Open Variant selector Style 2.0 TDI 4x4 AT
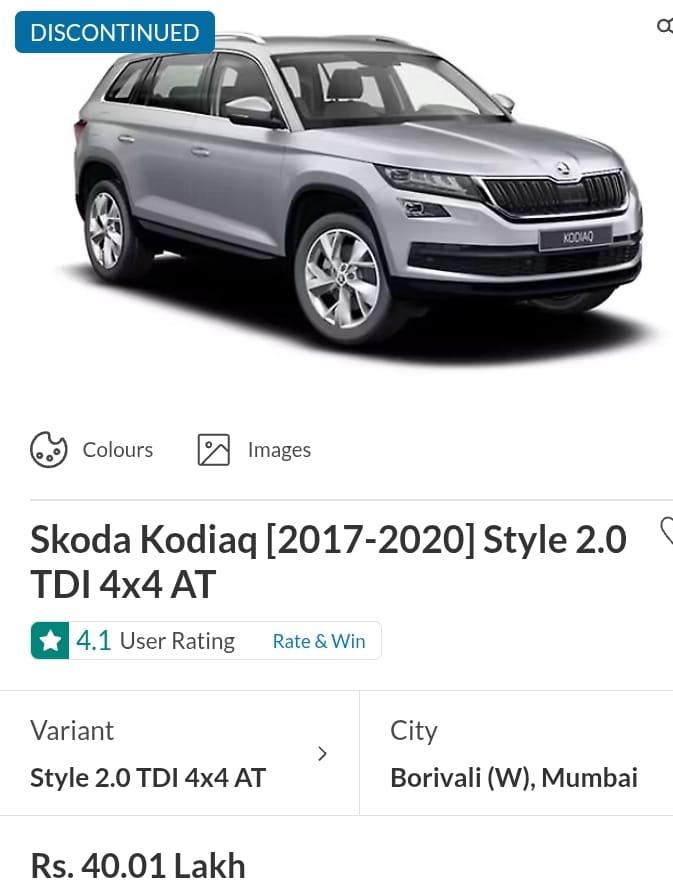Screen dimensions: 673x894 [x=180, y=753]
